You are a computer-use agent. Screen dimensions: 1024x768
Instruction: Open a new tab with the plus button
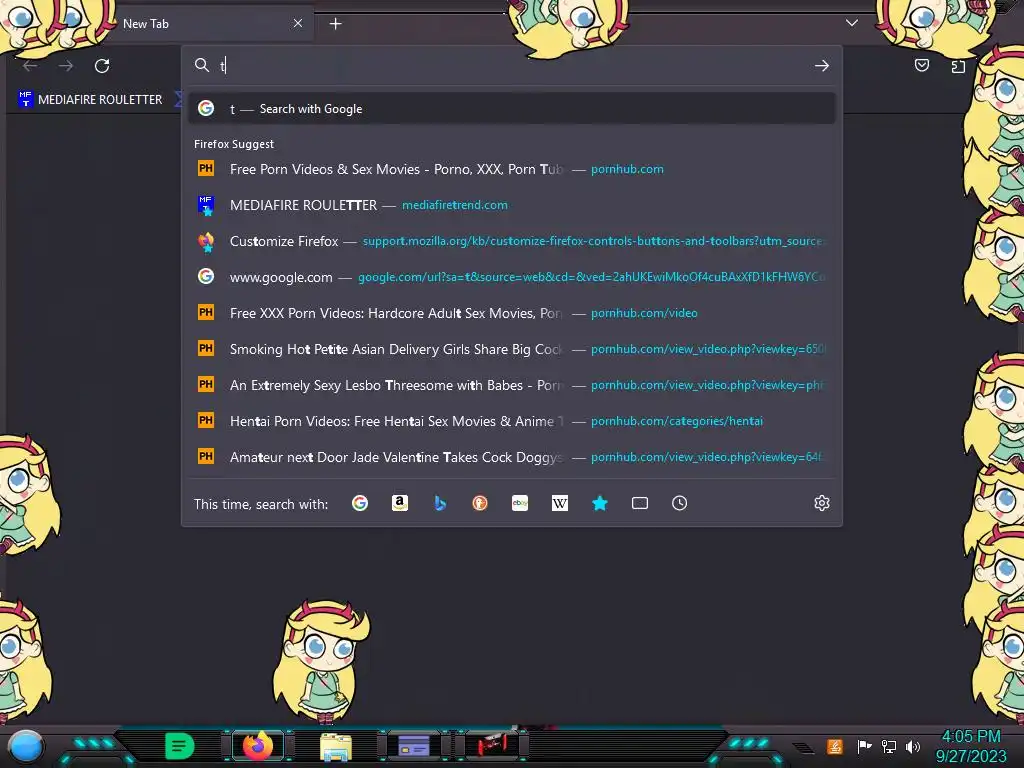pos(335,24)
